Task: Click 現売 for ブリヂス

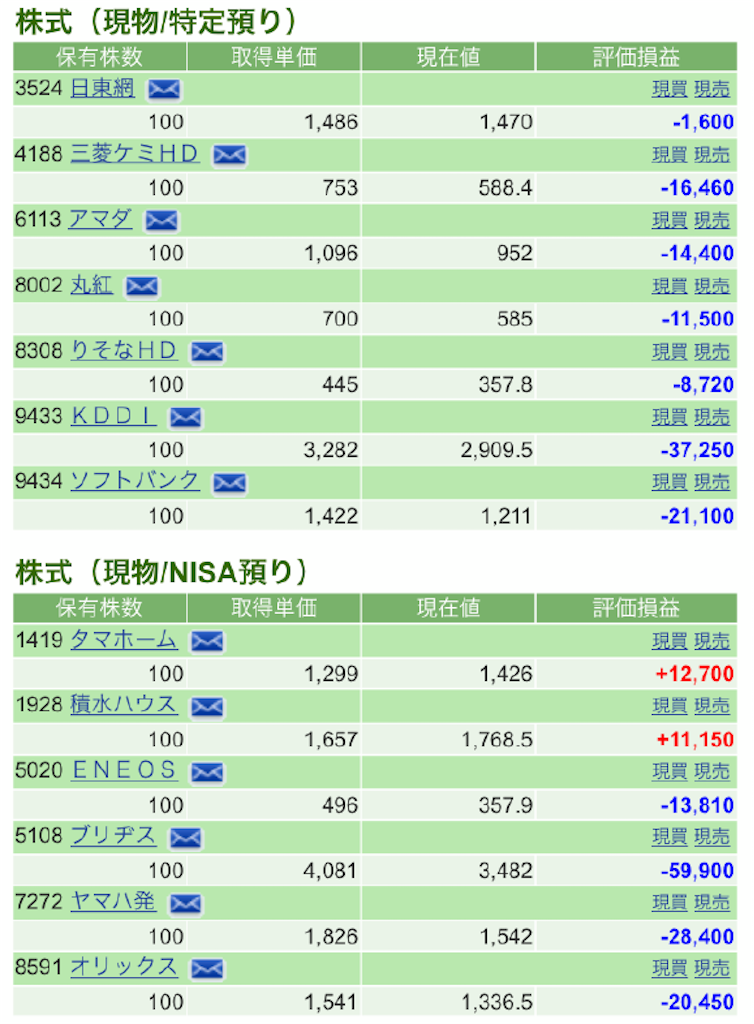Action: [x=712, y=837]
